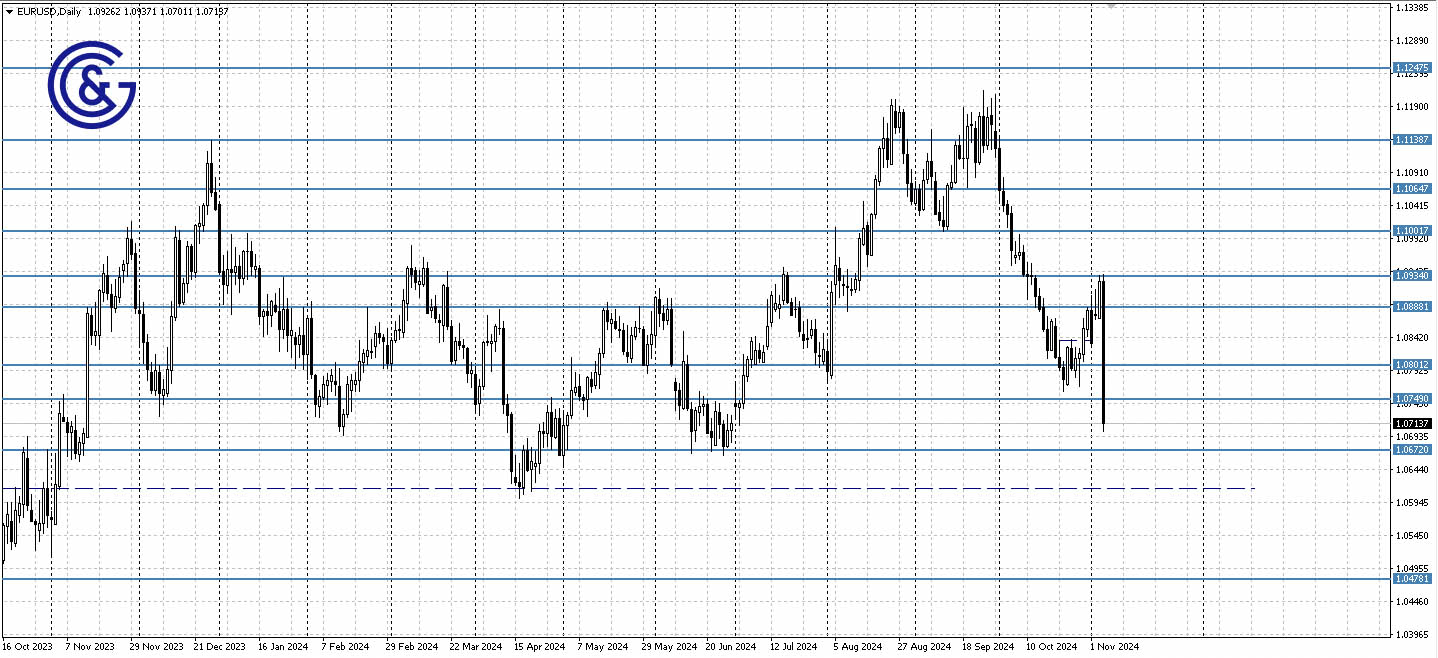This screenshot has height=658, width=1438.
Task: Click the 1.09340 level label
Action: [1412, 275]
